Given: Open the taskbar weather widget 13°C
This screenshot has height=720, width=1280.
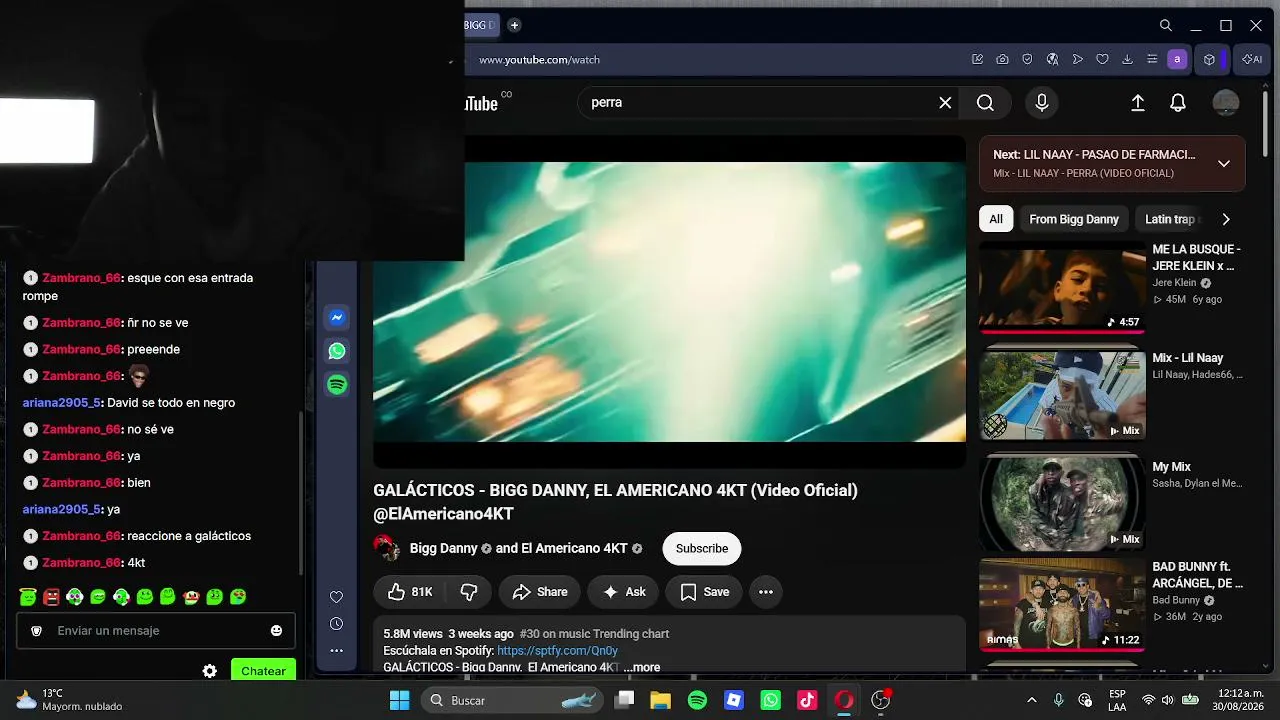Looking at the screenshot, I should click(68, 700).
